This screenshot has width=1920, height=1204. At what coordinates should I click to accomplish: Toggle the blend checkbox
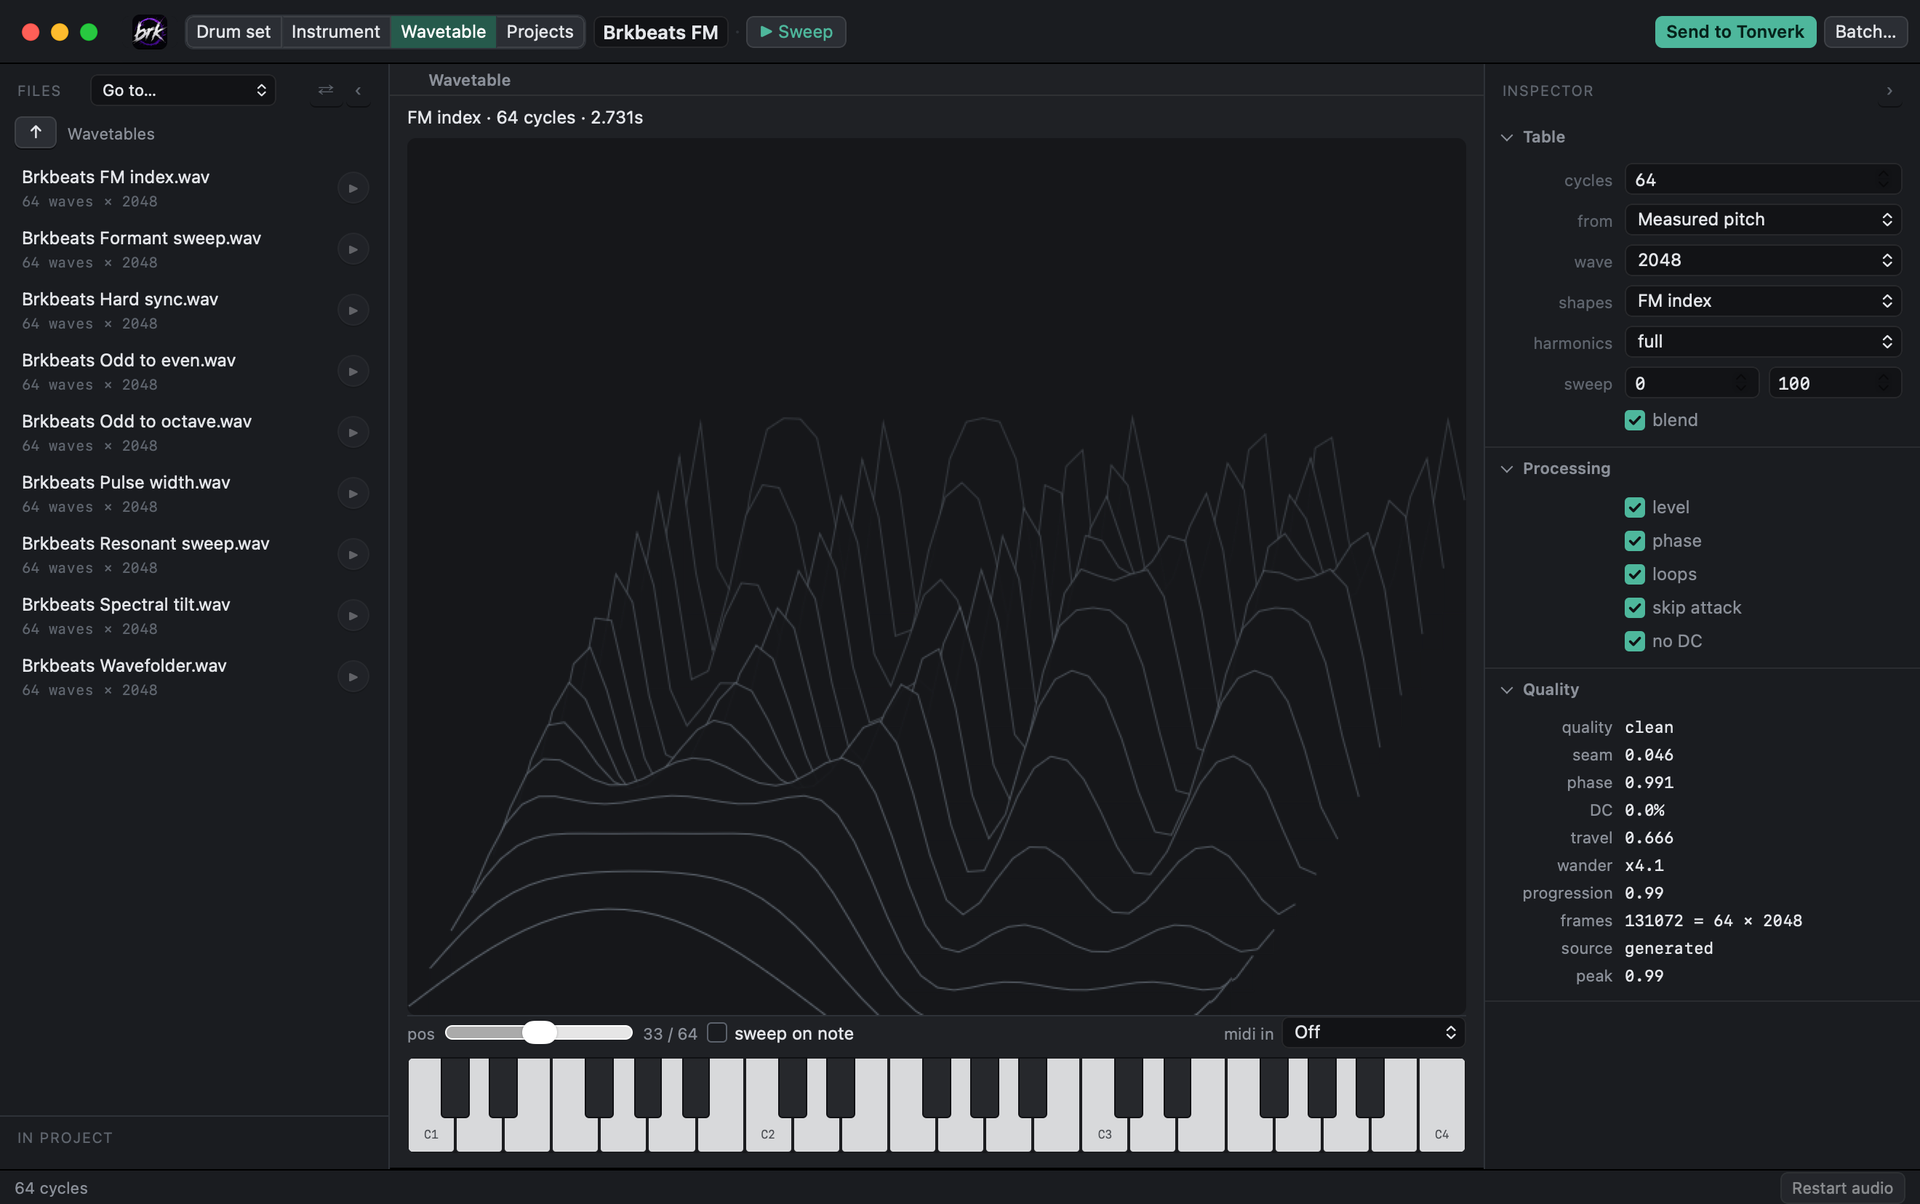pos(1635,420)
